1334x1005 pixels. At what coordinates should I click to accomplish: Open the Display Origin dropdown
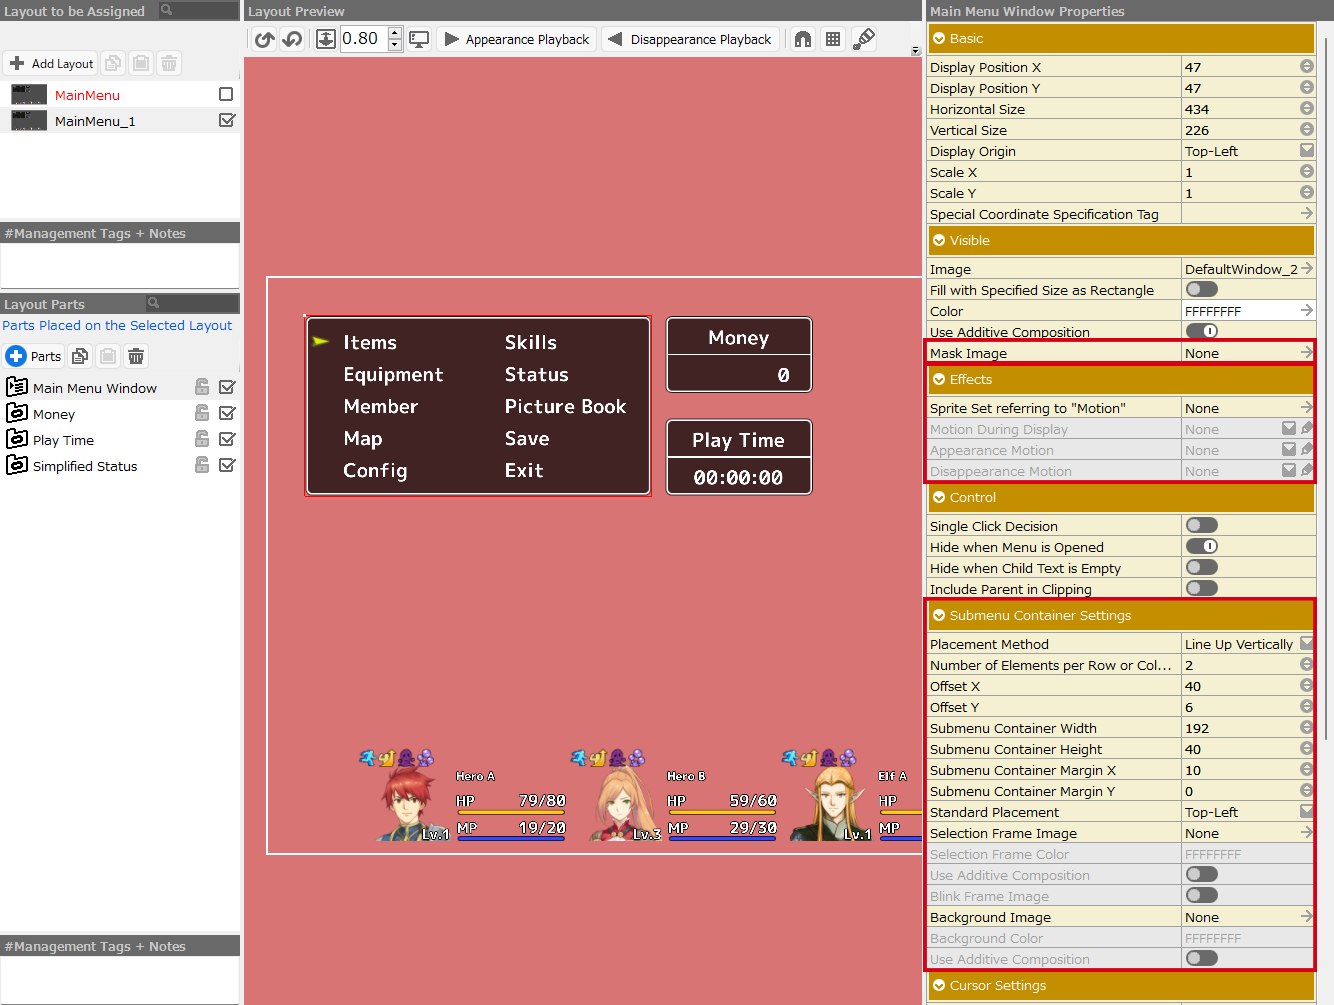pos(1306,151)
